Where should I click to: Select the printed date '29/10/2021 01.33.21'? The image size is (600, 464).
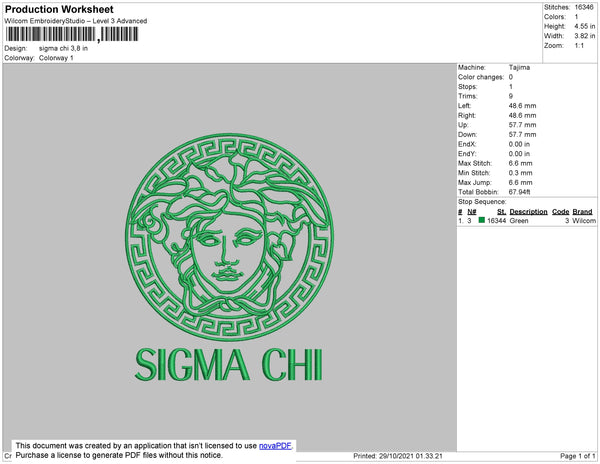click(x=411, y=456)
